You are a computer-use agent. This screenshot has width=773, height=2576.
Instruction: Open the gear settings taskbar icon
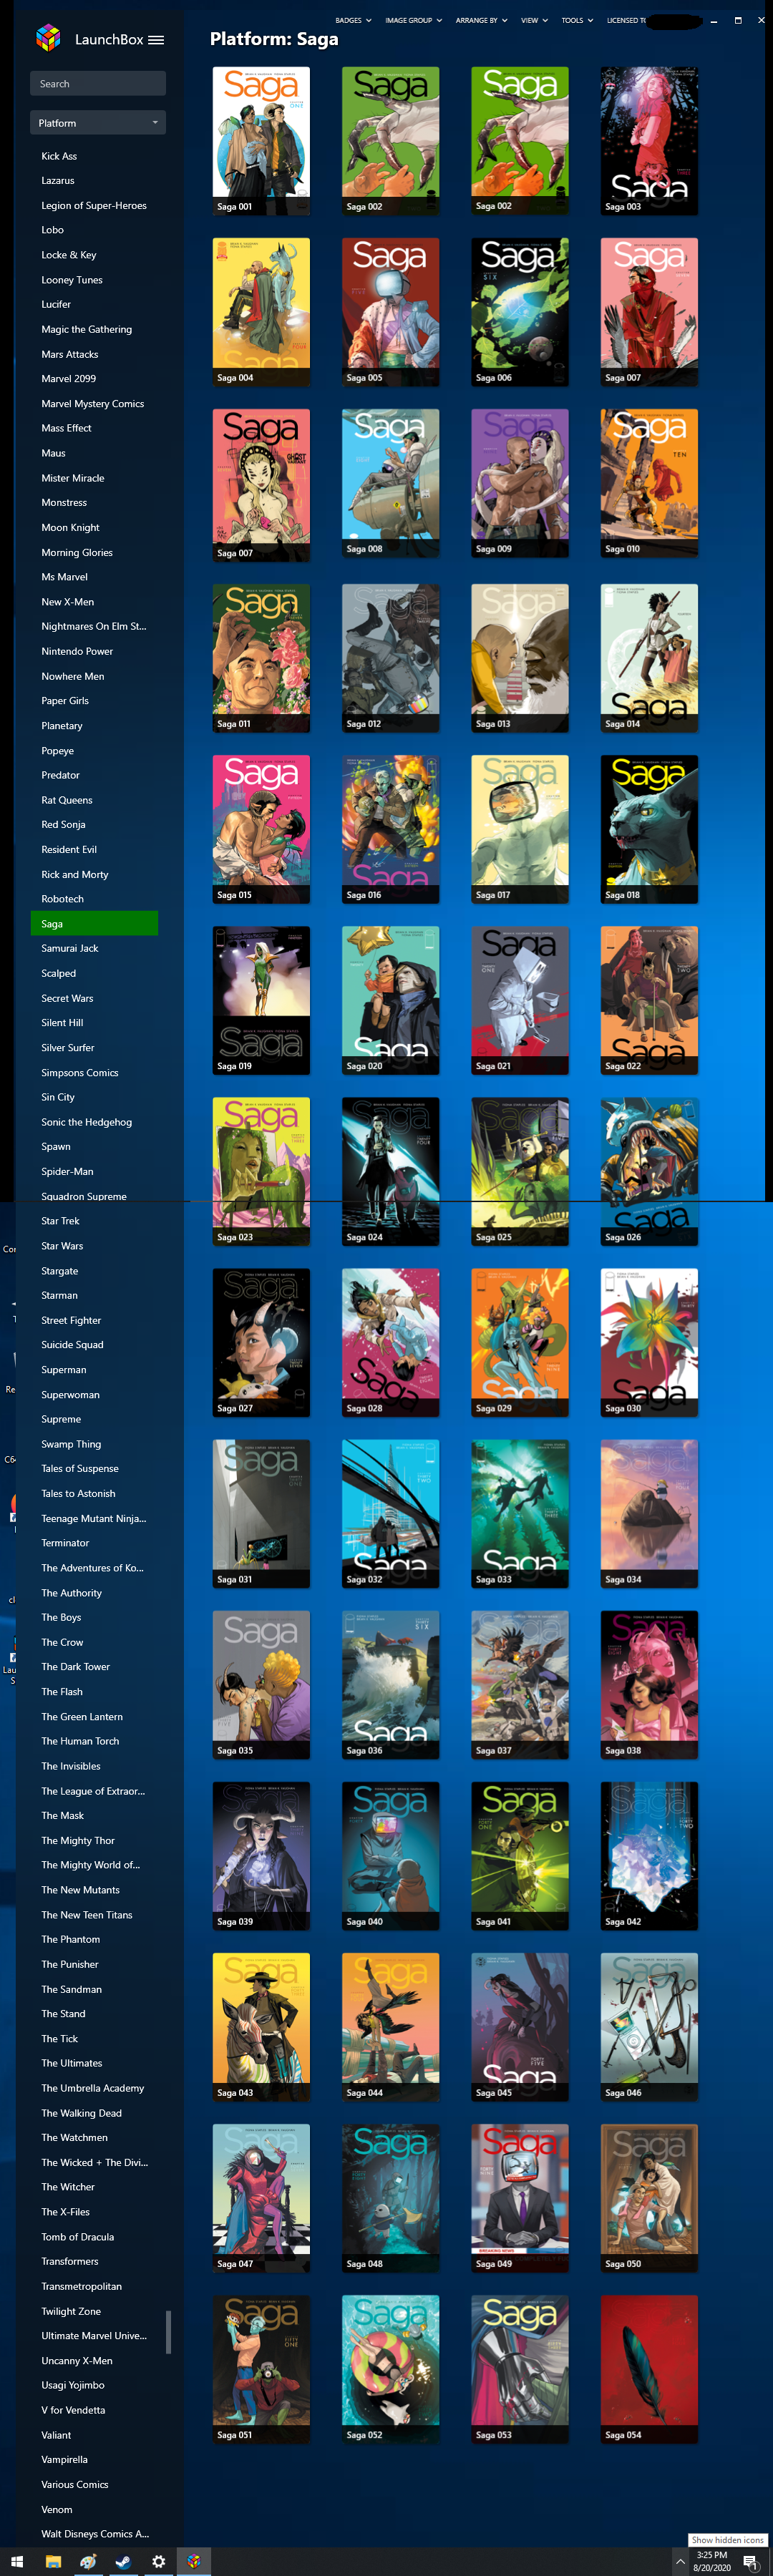pos(158,2561)
